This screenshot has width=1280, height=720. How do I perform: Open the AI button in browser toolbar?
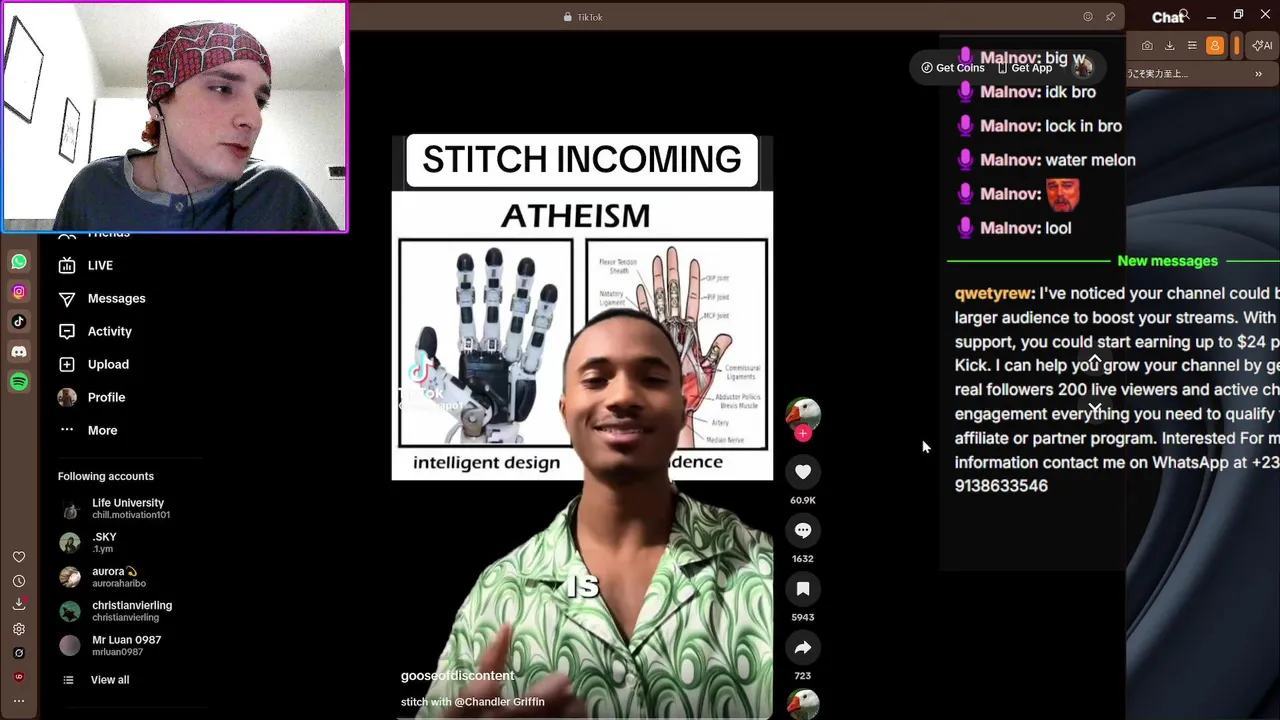[x=1262, y=46]
